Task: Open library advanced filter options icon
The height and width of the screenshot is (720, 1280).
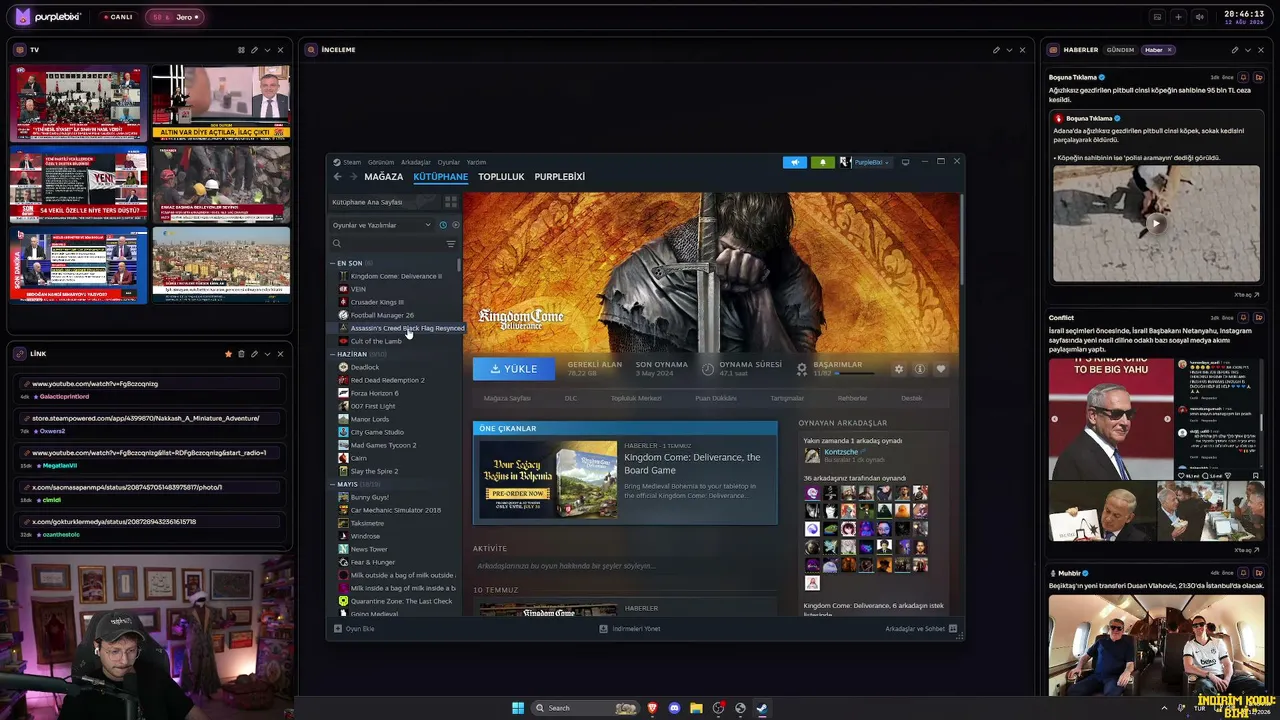Action: 451,244
